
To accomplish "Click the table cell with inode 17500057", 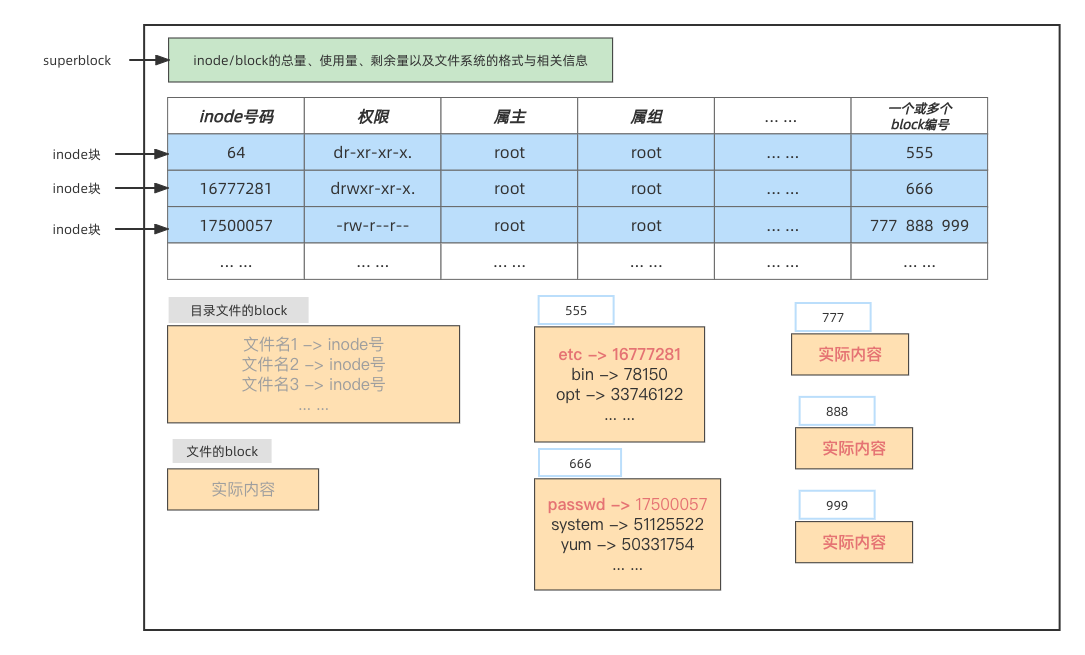I will coord(236,225).
